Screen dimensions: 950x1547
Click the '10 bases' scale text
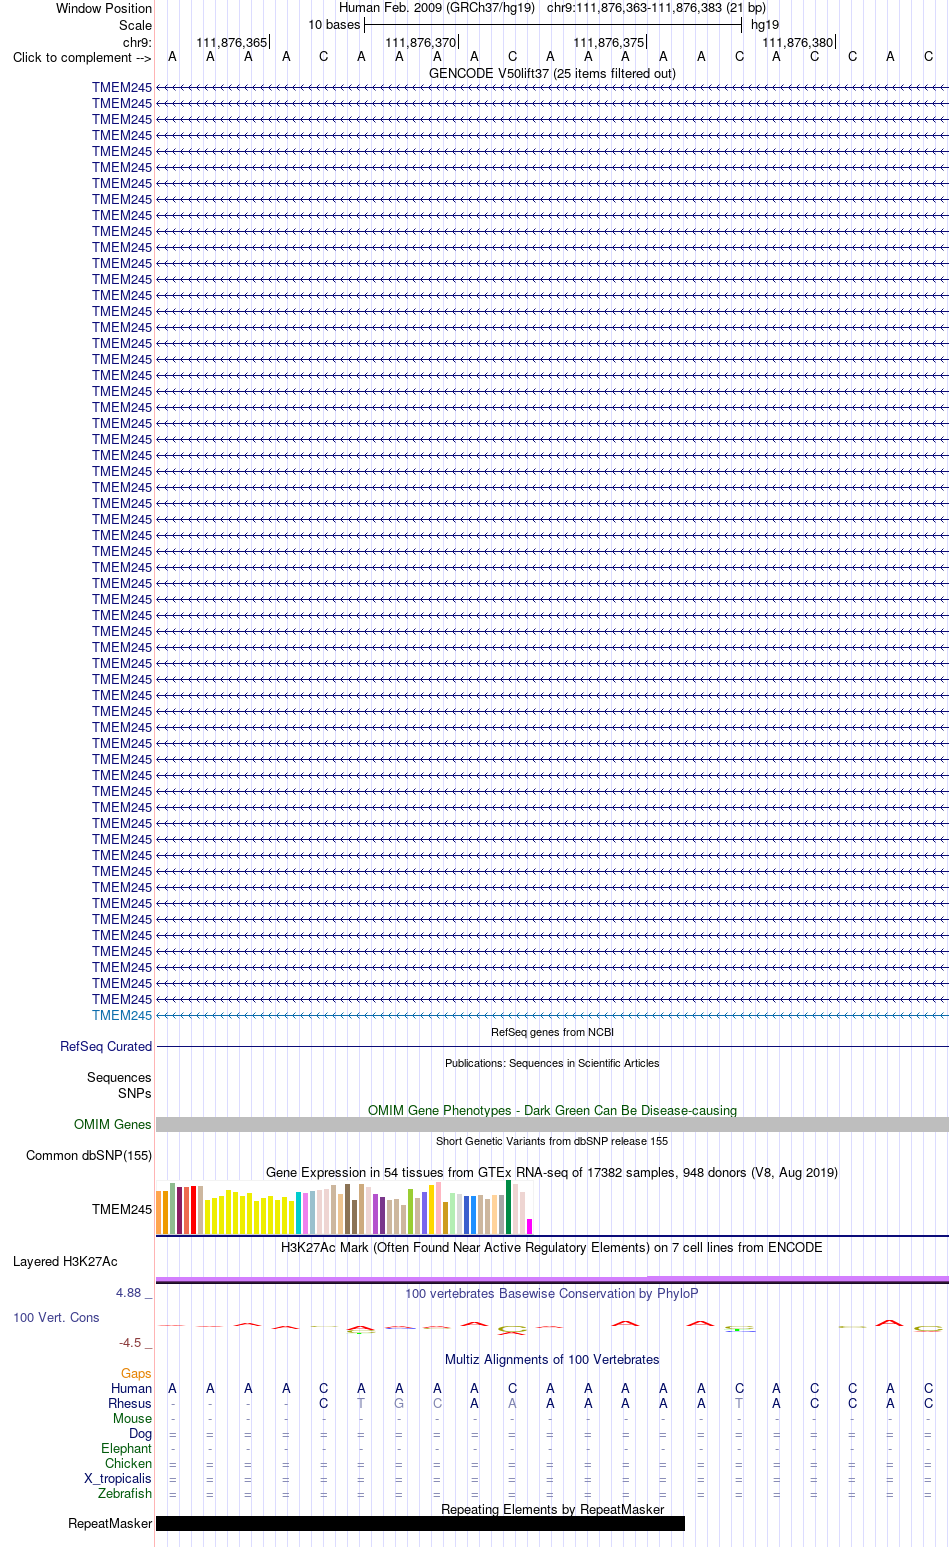[x=334, y=25]
